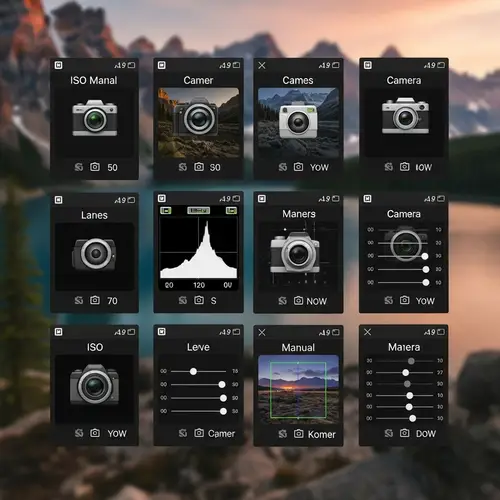Viewport: 500px width, 500px height.
Task: Click the 50 value in the ISO Manal card
Action: 112,167
